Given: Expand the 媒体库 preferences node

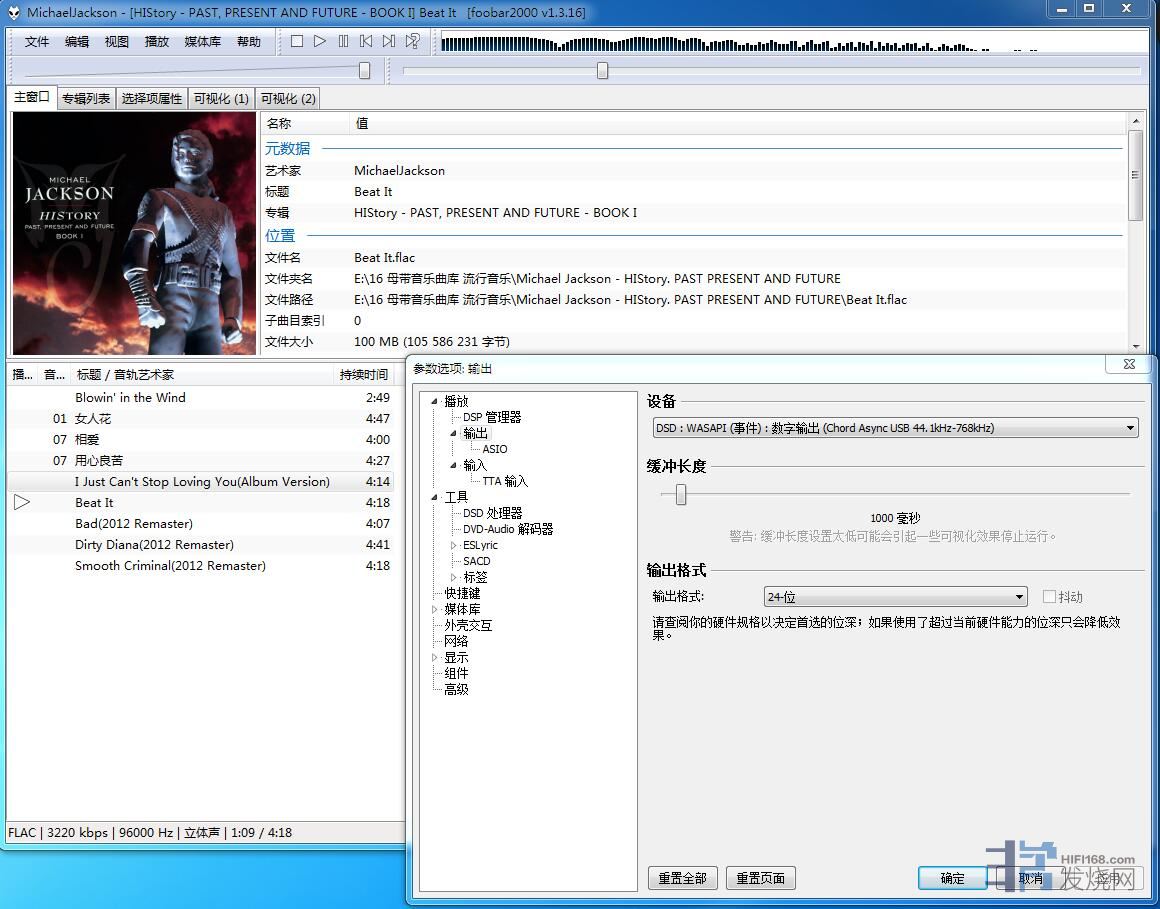Looking at the screenshot, I should (435, 609).
